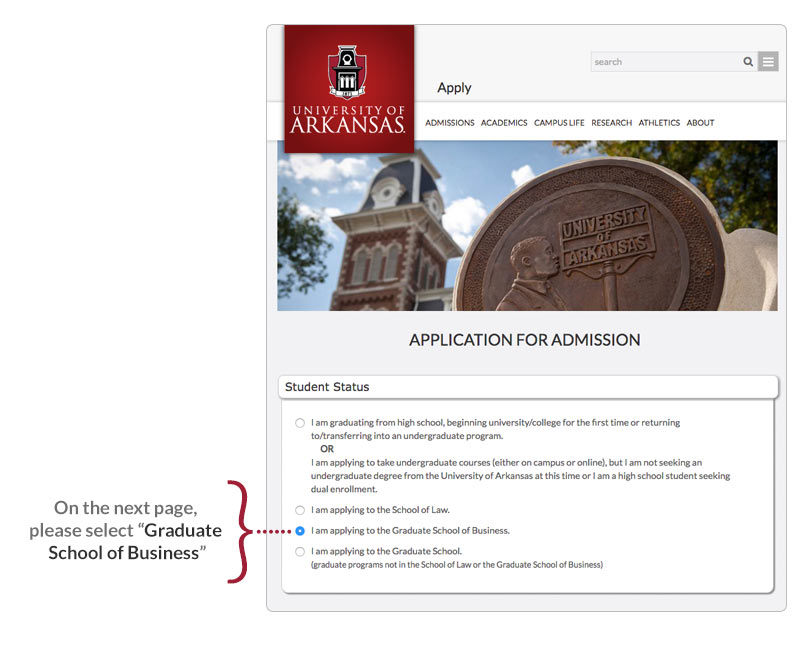Click the Apply heading link
Screen dimensions: 793x648
(454, 88)
